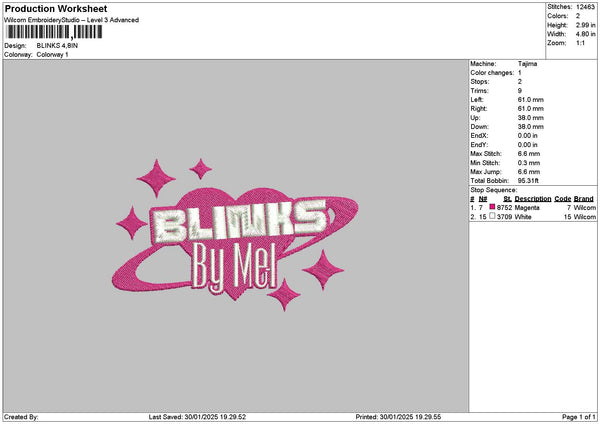Click the 'Production Worksheet' title

(x=56, y=8)
